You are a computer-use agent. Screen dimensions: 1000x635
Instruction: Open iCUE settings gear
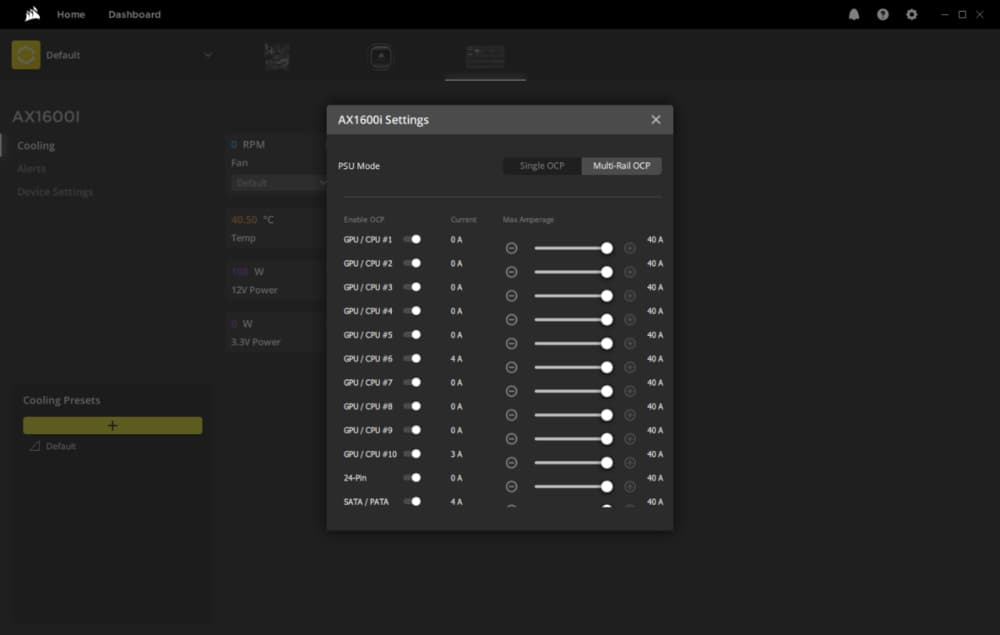point(912,14)
